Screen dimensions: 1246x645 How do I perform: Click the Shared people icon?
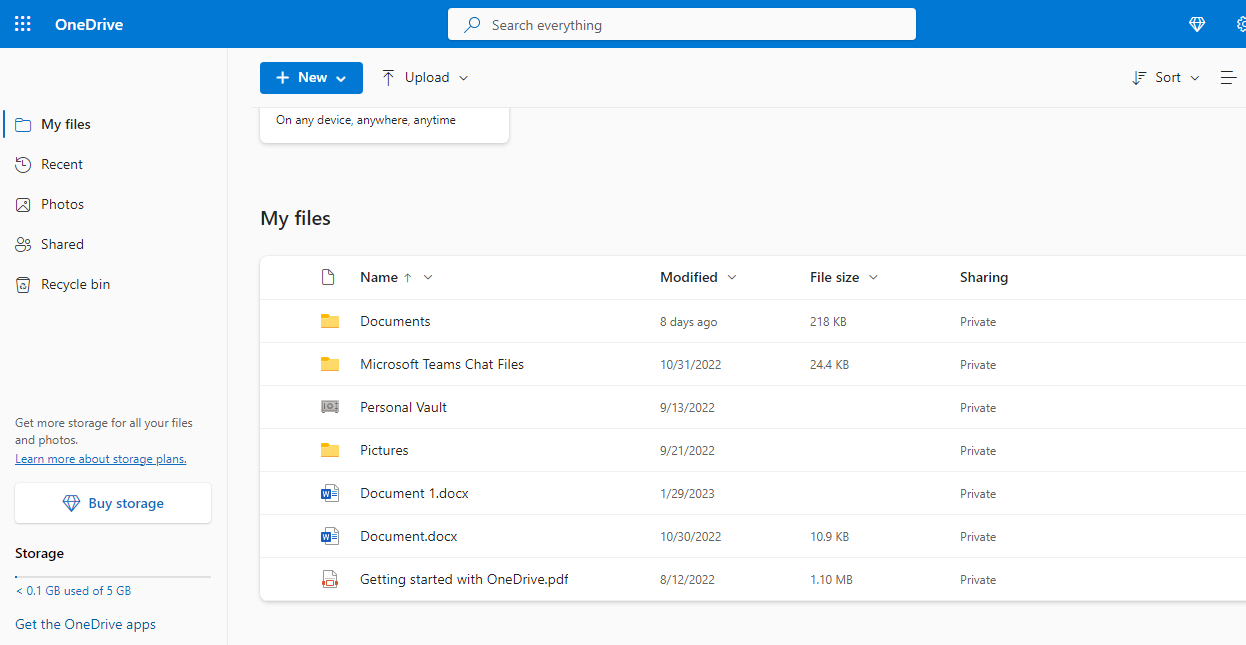pyautogui.click(x=23, y=245)
